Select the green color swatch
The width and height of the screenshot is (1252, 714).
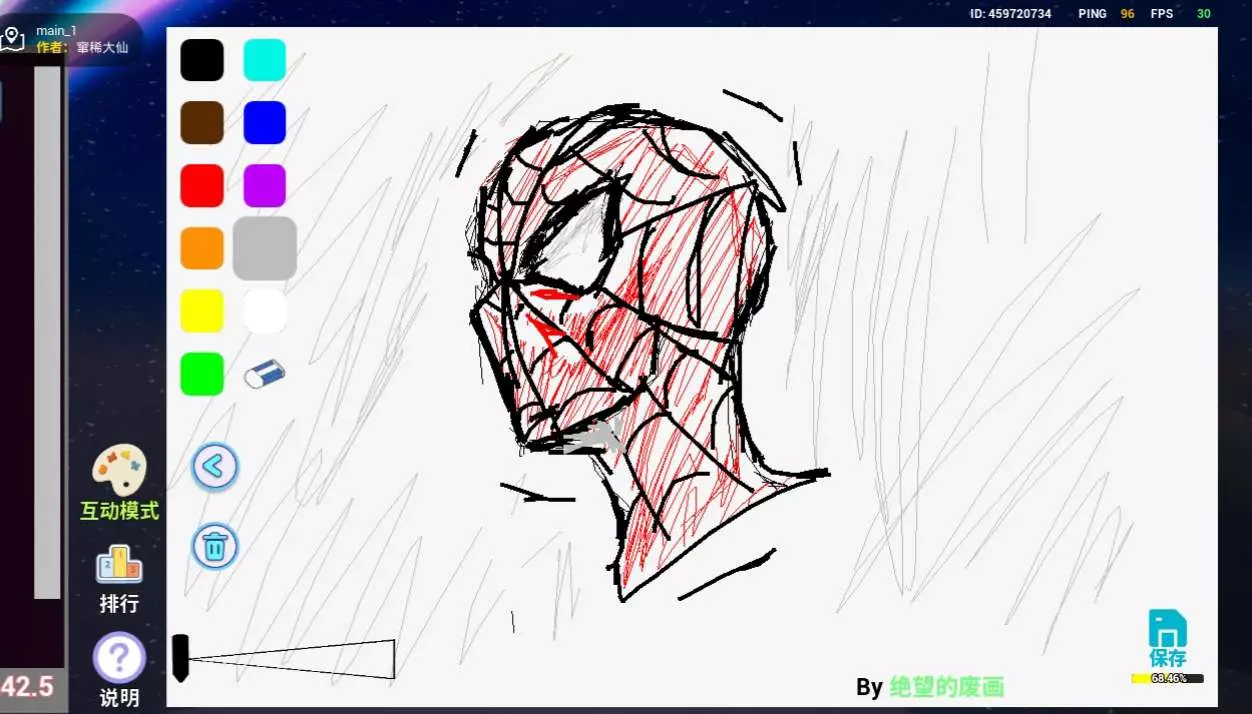(x=202, y=374)
